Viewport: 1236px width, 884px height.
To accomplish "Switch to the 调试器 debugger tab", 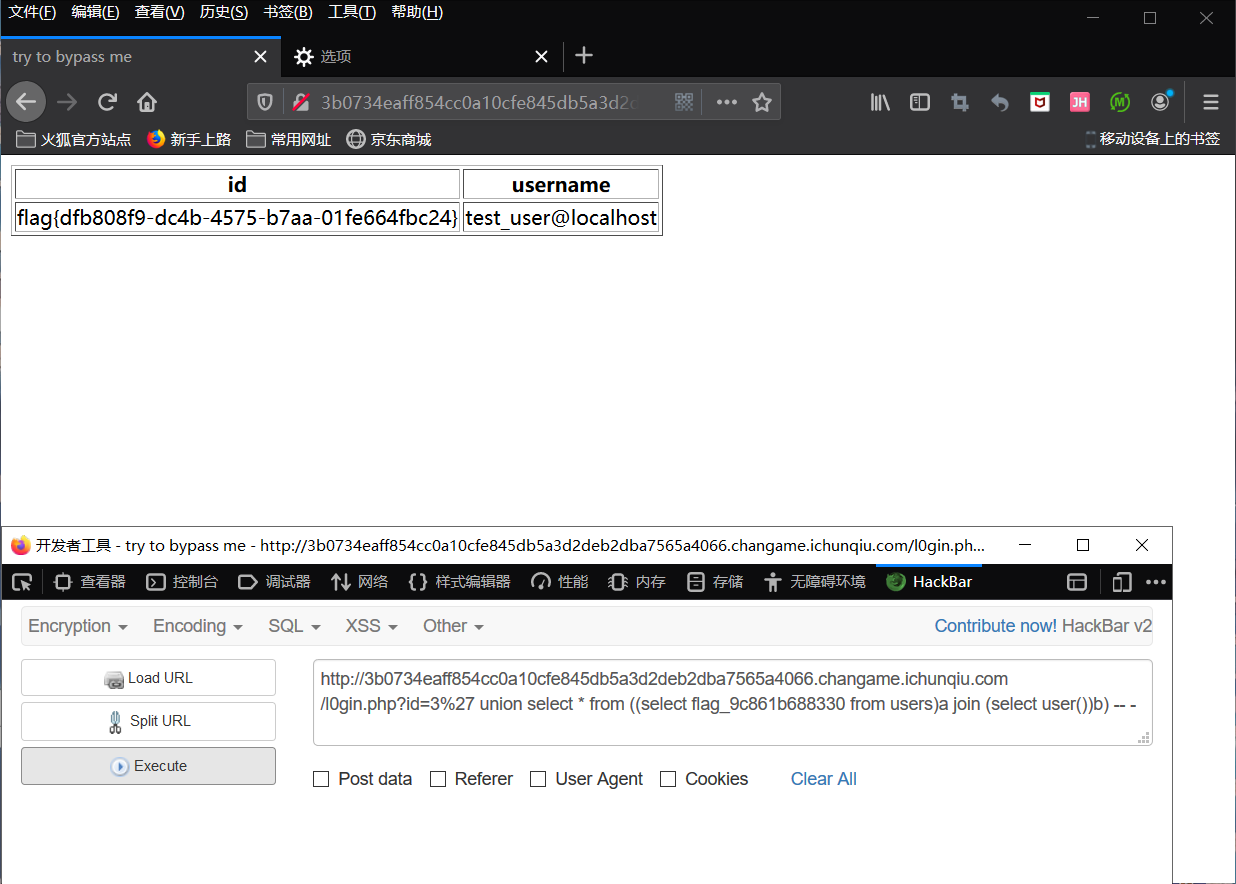I will click(x=274, y=582).
